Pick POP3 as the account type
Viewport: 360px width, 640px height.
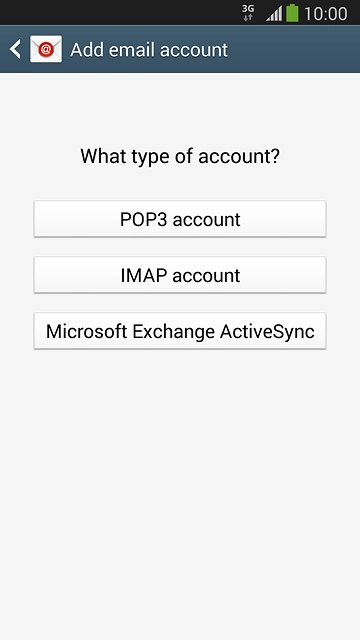180,219
